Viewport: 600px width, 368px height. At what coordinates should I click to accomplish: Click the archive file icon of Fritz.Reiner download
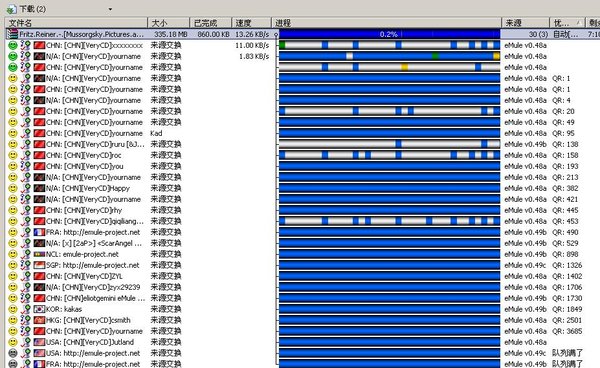point(13,34)
